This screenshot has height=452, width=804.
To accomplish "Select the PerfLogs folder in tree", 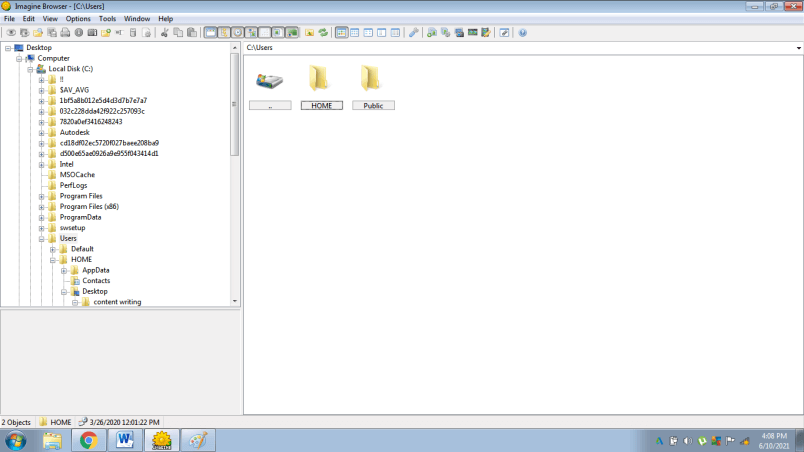I will 73,186.
